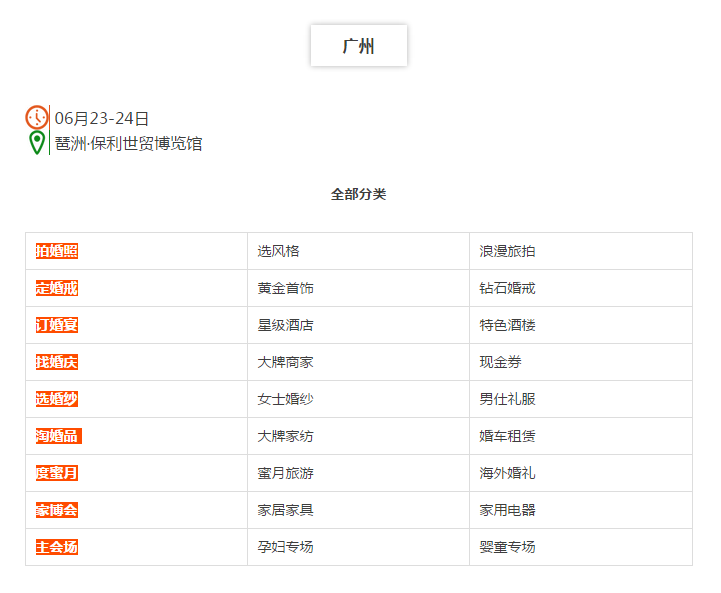Open the 选婚纱 category
Viewport: 721px width, 593px height.
click(x=57, y=399)
